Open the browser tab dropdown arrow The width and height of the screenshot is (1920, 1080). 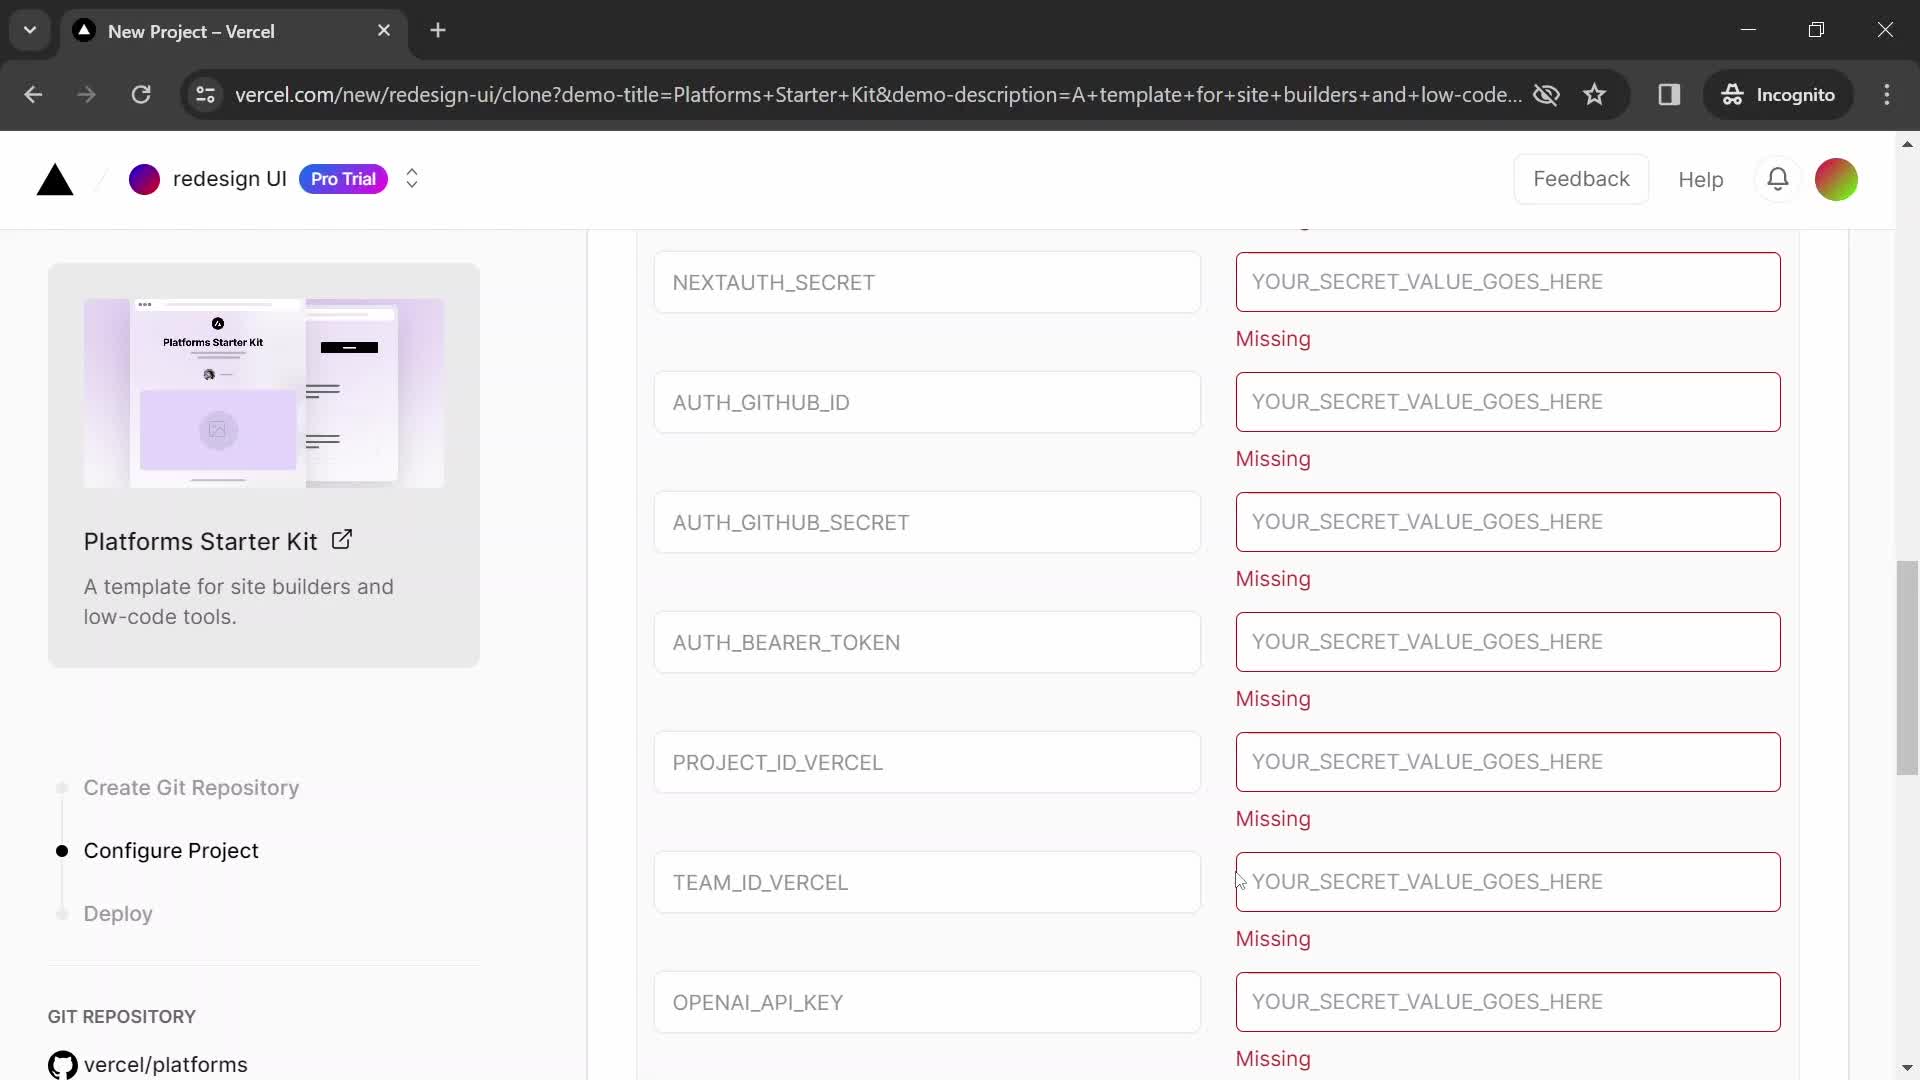point(29,29)
